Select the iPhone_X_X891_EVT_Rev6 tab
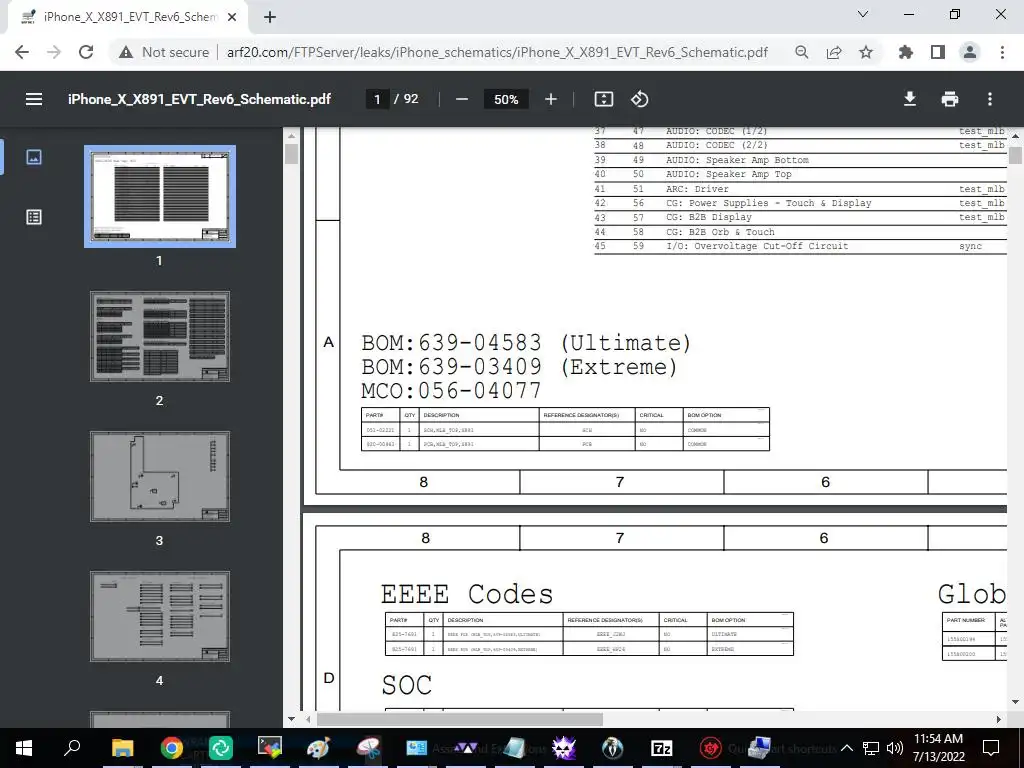Image resolution: width=1024 pixels, height=768 pixels. point(127,17)
